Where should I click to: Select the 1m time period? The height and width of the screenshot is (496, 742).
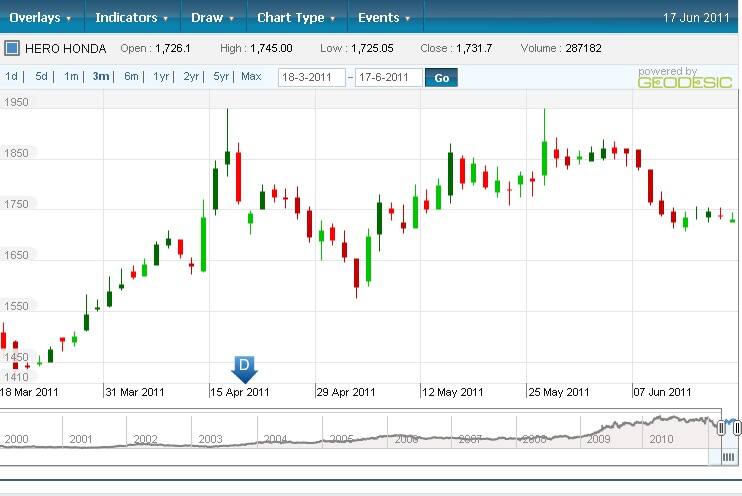(71, 77)
